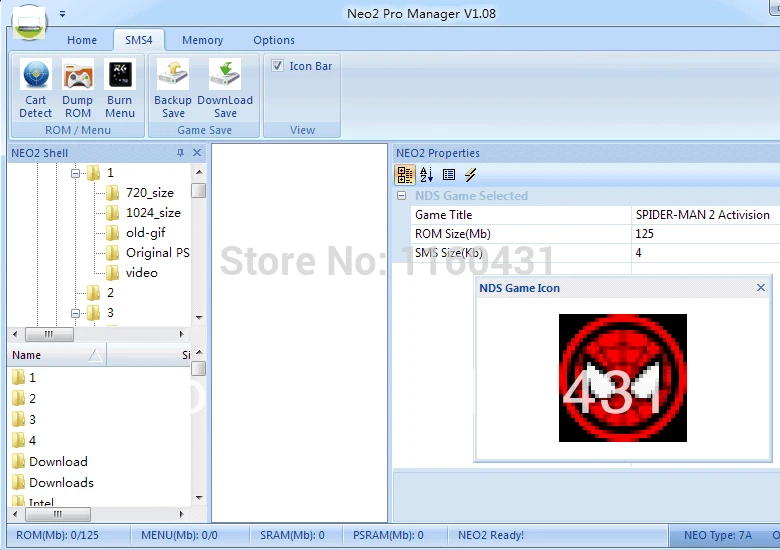Close the NDS Game Icon popup
This screenshot has height=550, width=780.
coord(761,287)
